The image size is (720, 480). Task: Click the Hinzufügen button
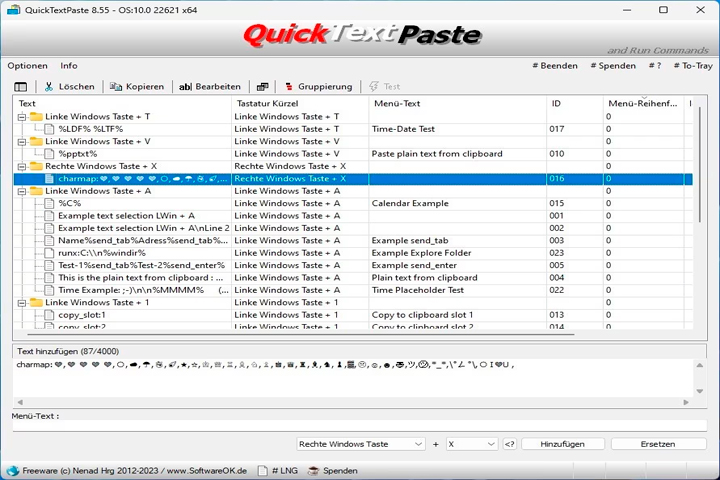point(562,444)
